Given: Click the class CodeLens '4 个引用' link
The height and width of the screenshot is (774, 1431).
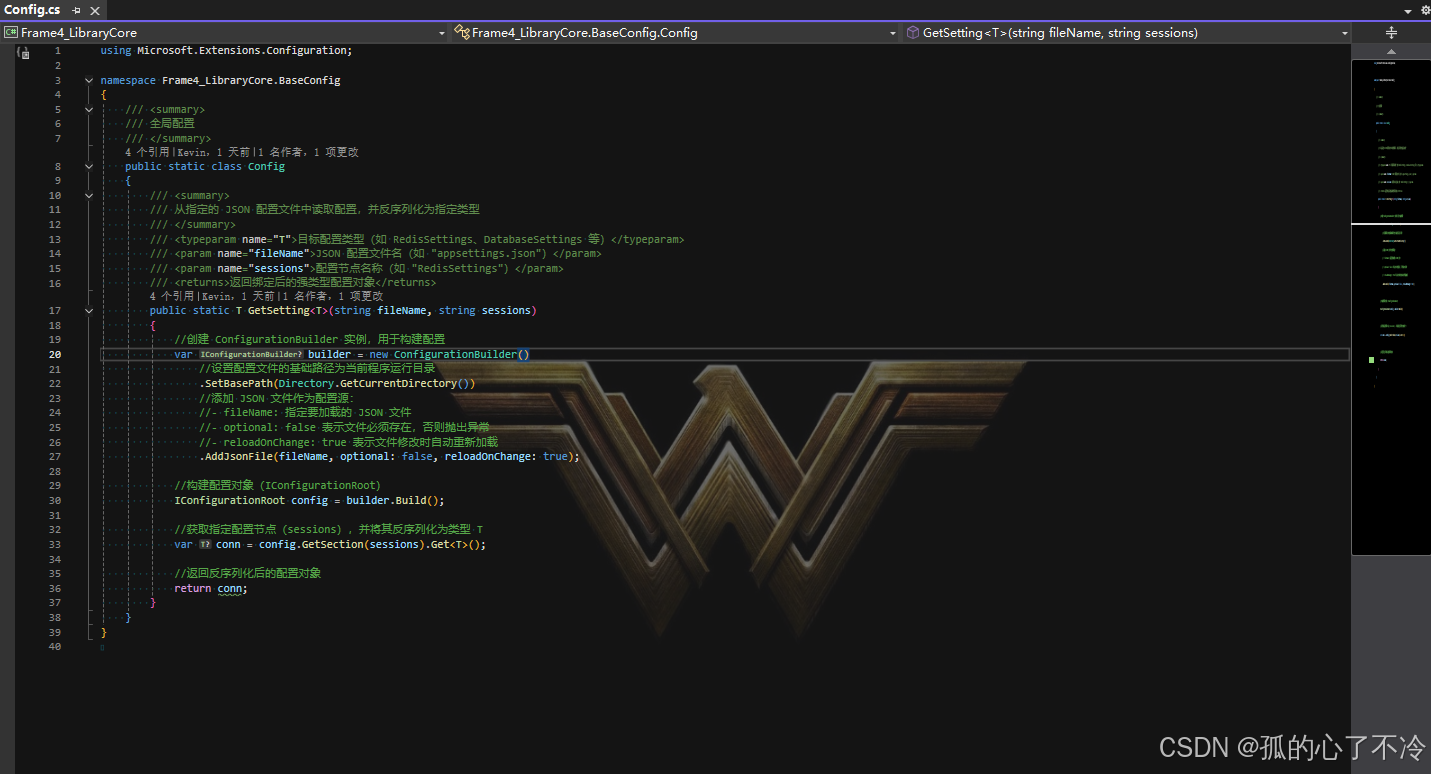Looking at the screenshot, I should coord(147,153).
